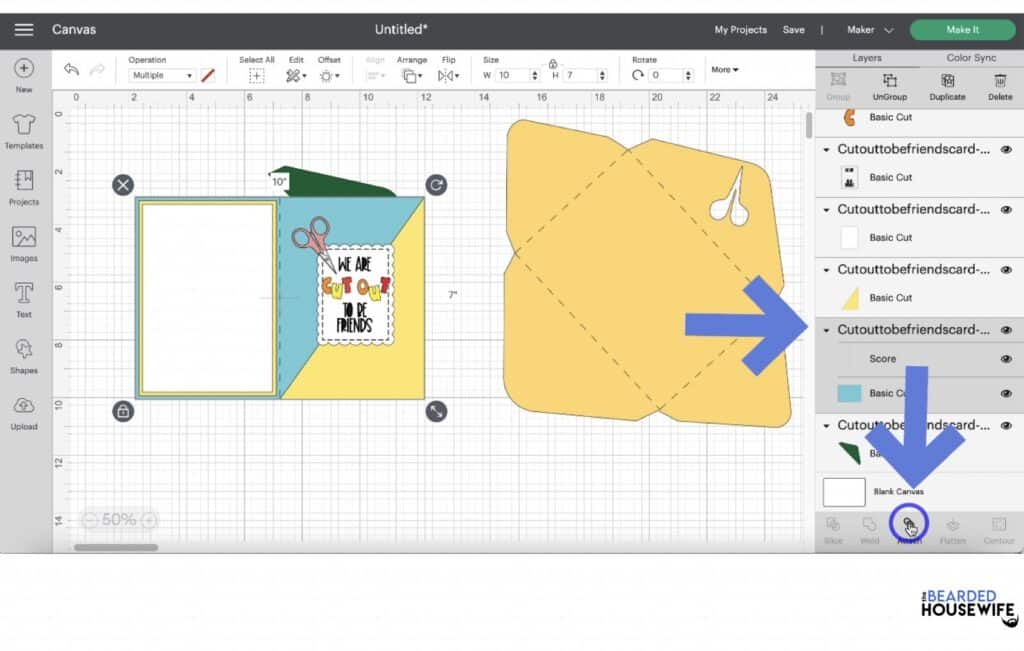
Task: Open the Operation dropdown
Action: (162, 76)
